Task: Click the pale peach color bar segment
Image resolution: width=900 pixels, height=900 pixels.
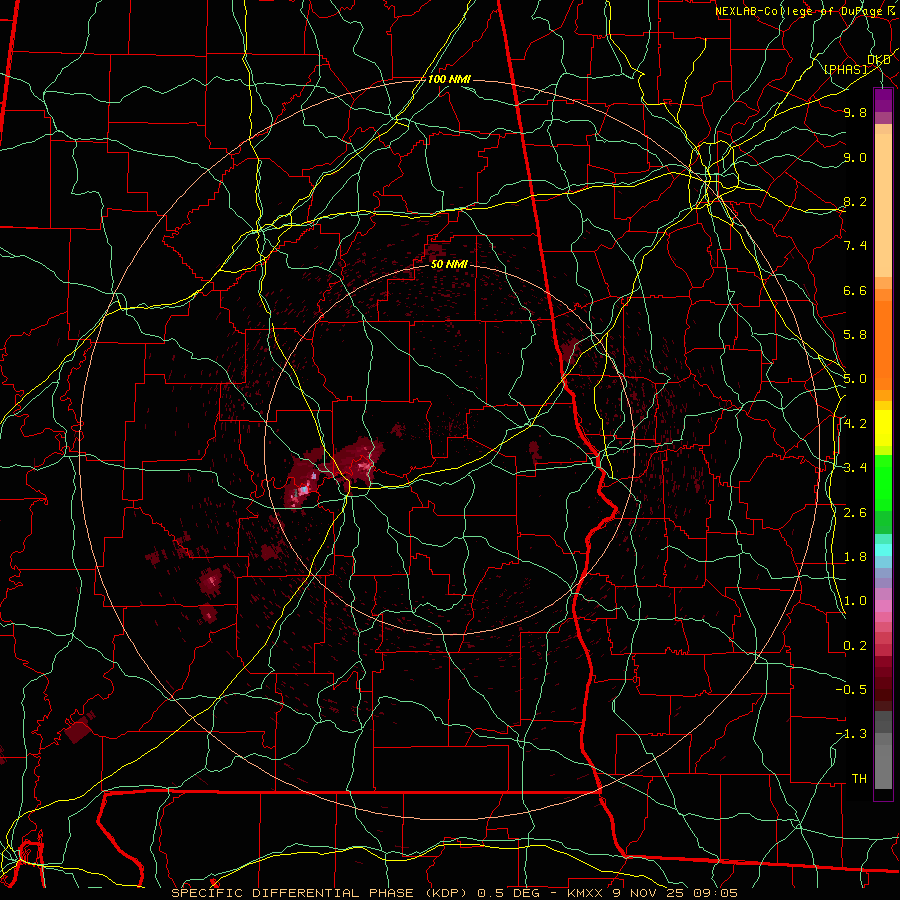Action: [x=883, y=205]
